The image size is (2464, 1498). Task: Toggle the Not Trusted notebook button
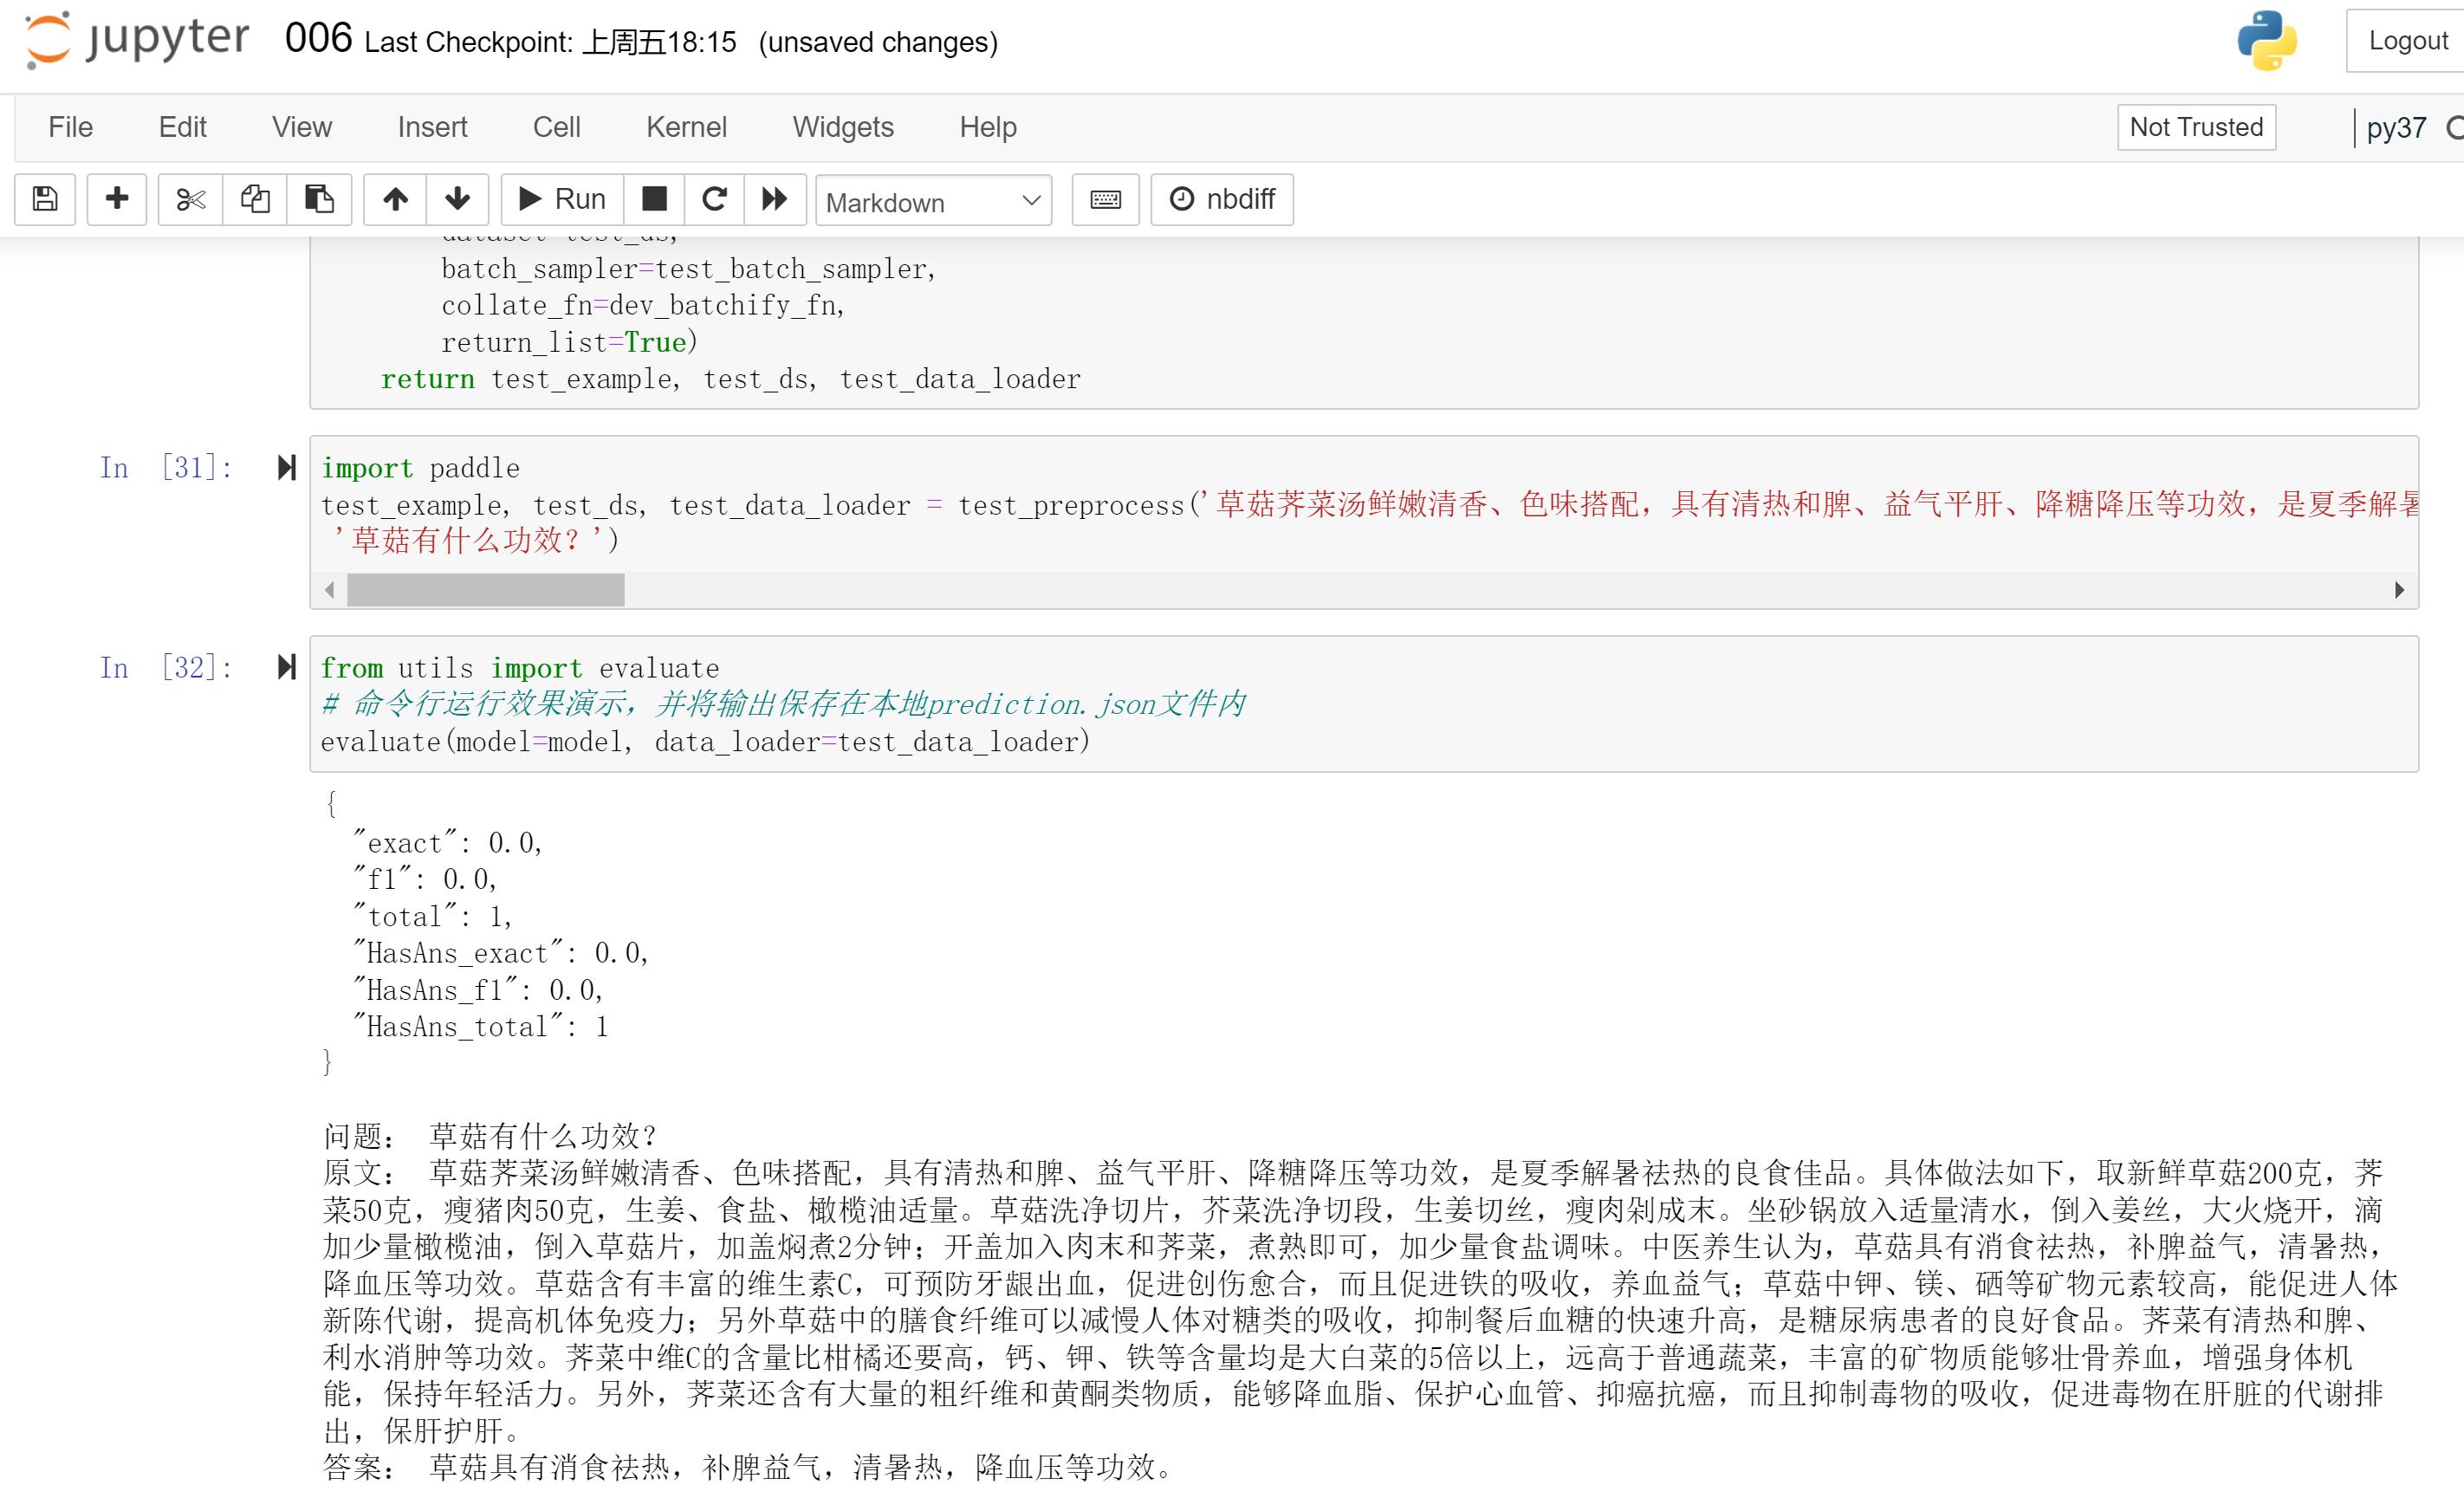[2196, 127]
